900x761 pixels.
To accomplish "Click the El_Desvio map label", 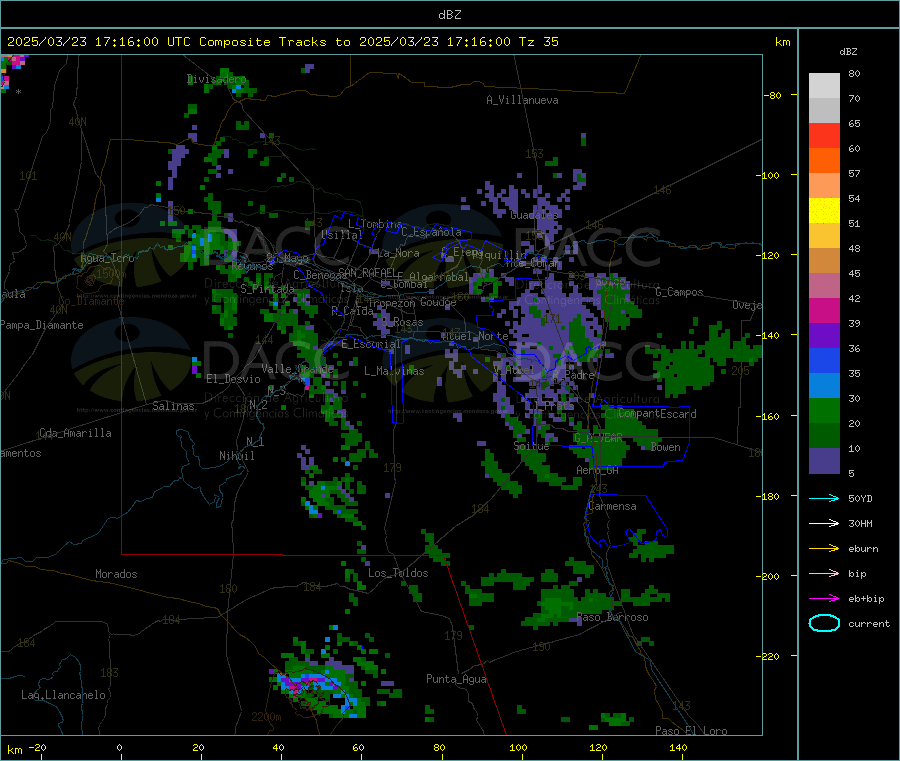I will (x=233, y=379).
